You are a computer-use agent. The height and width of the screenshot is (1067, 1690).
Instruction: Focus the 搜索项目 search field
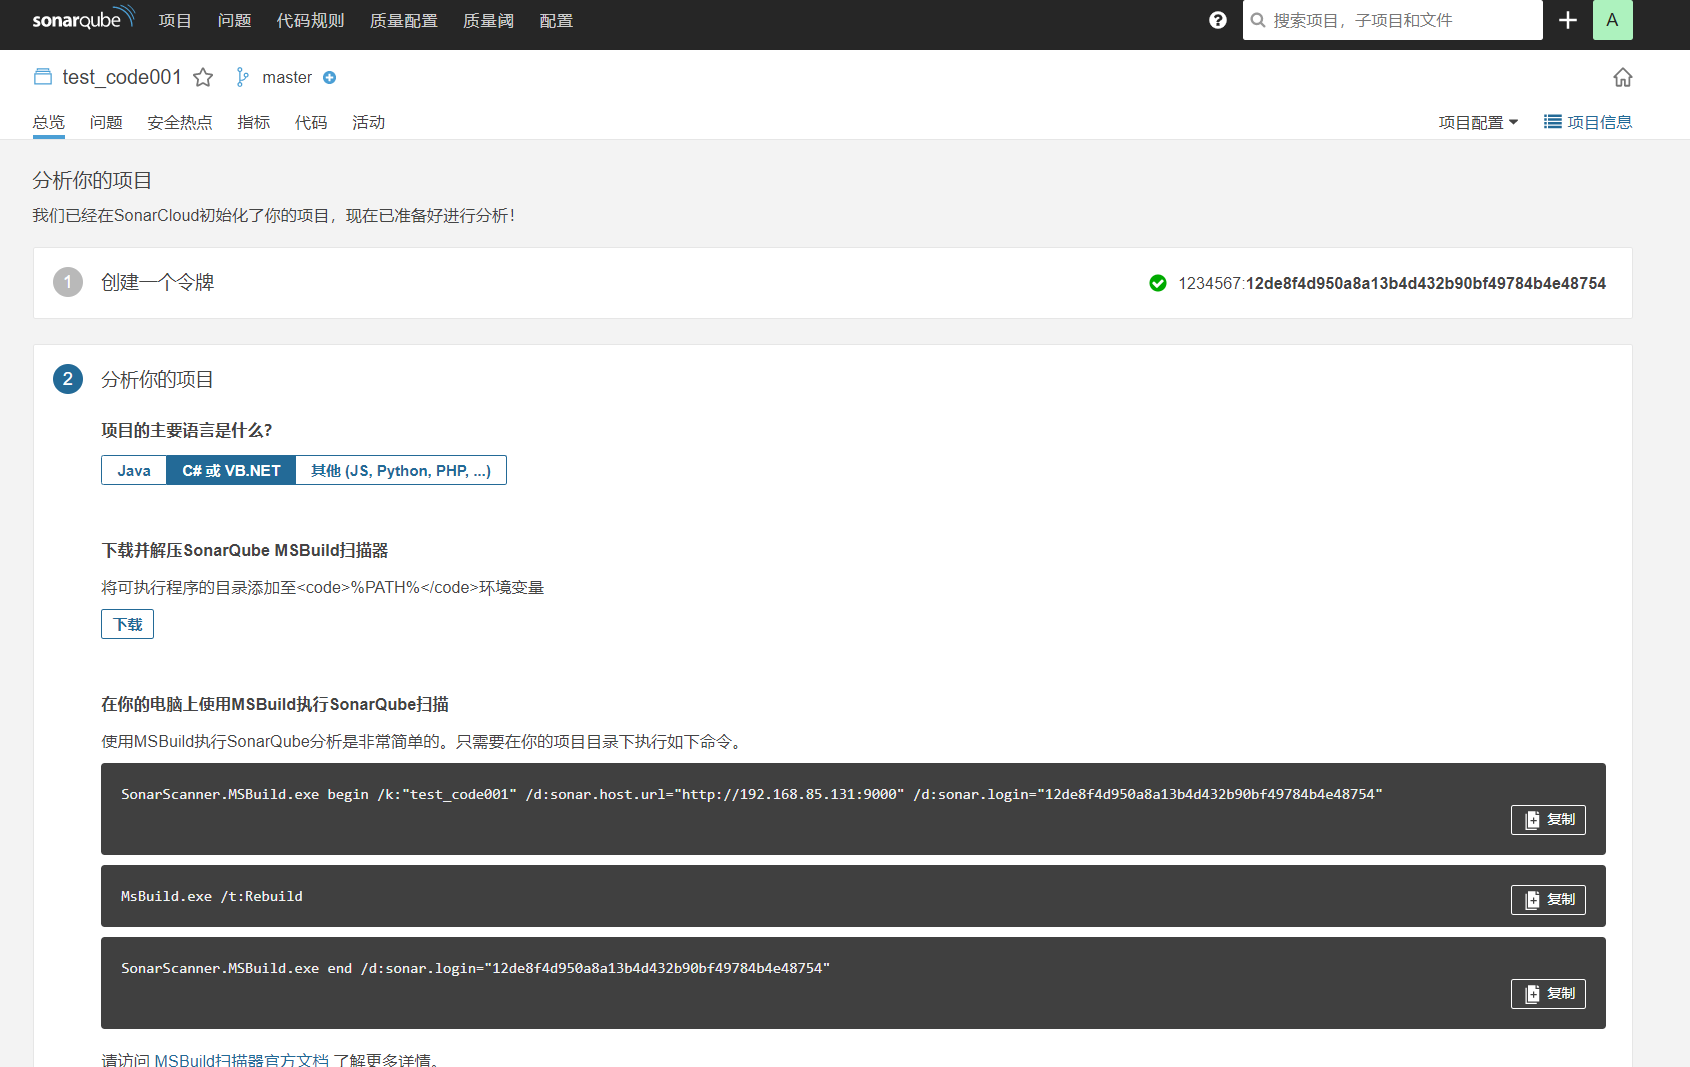click(1392, 20)
